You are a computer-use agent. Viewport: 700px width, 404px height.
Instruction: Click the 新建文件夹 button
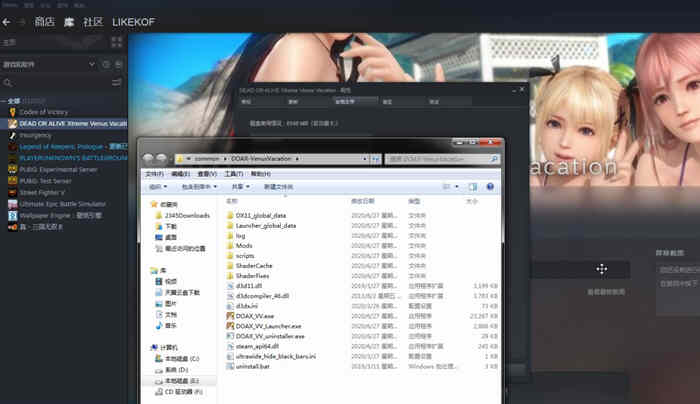(278, 186)
